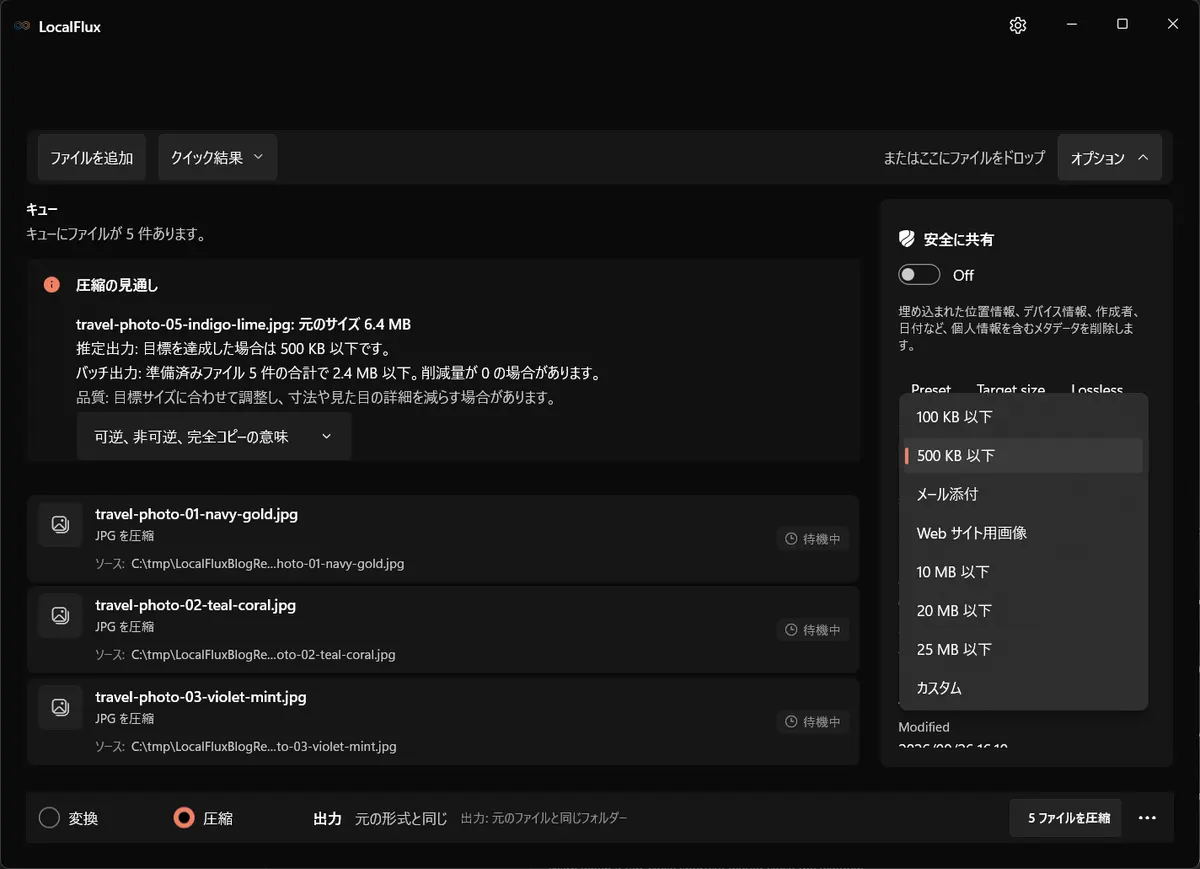
Task: Click the Modified label in options panel
Action: [924, 727]
